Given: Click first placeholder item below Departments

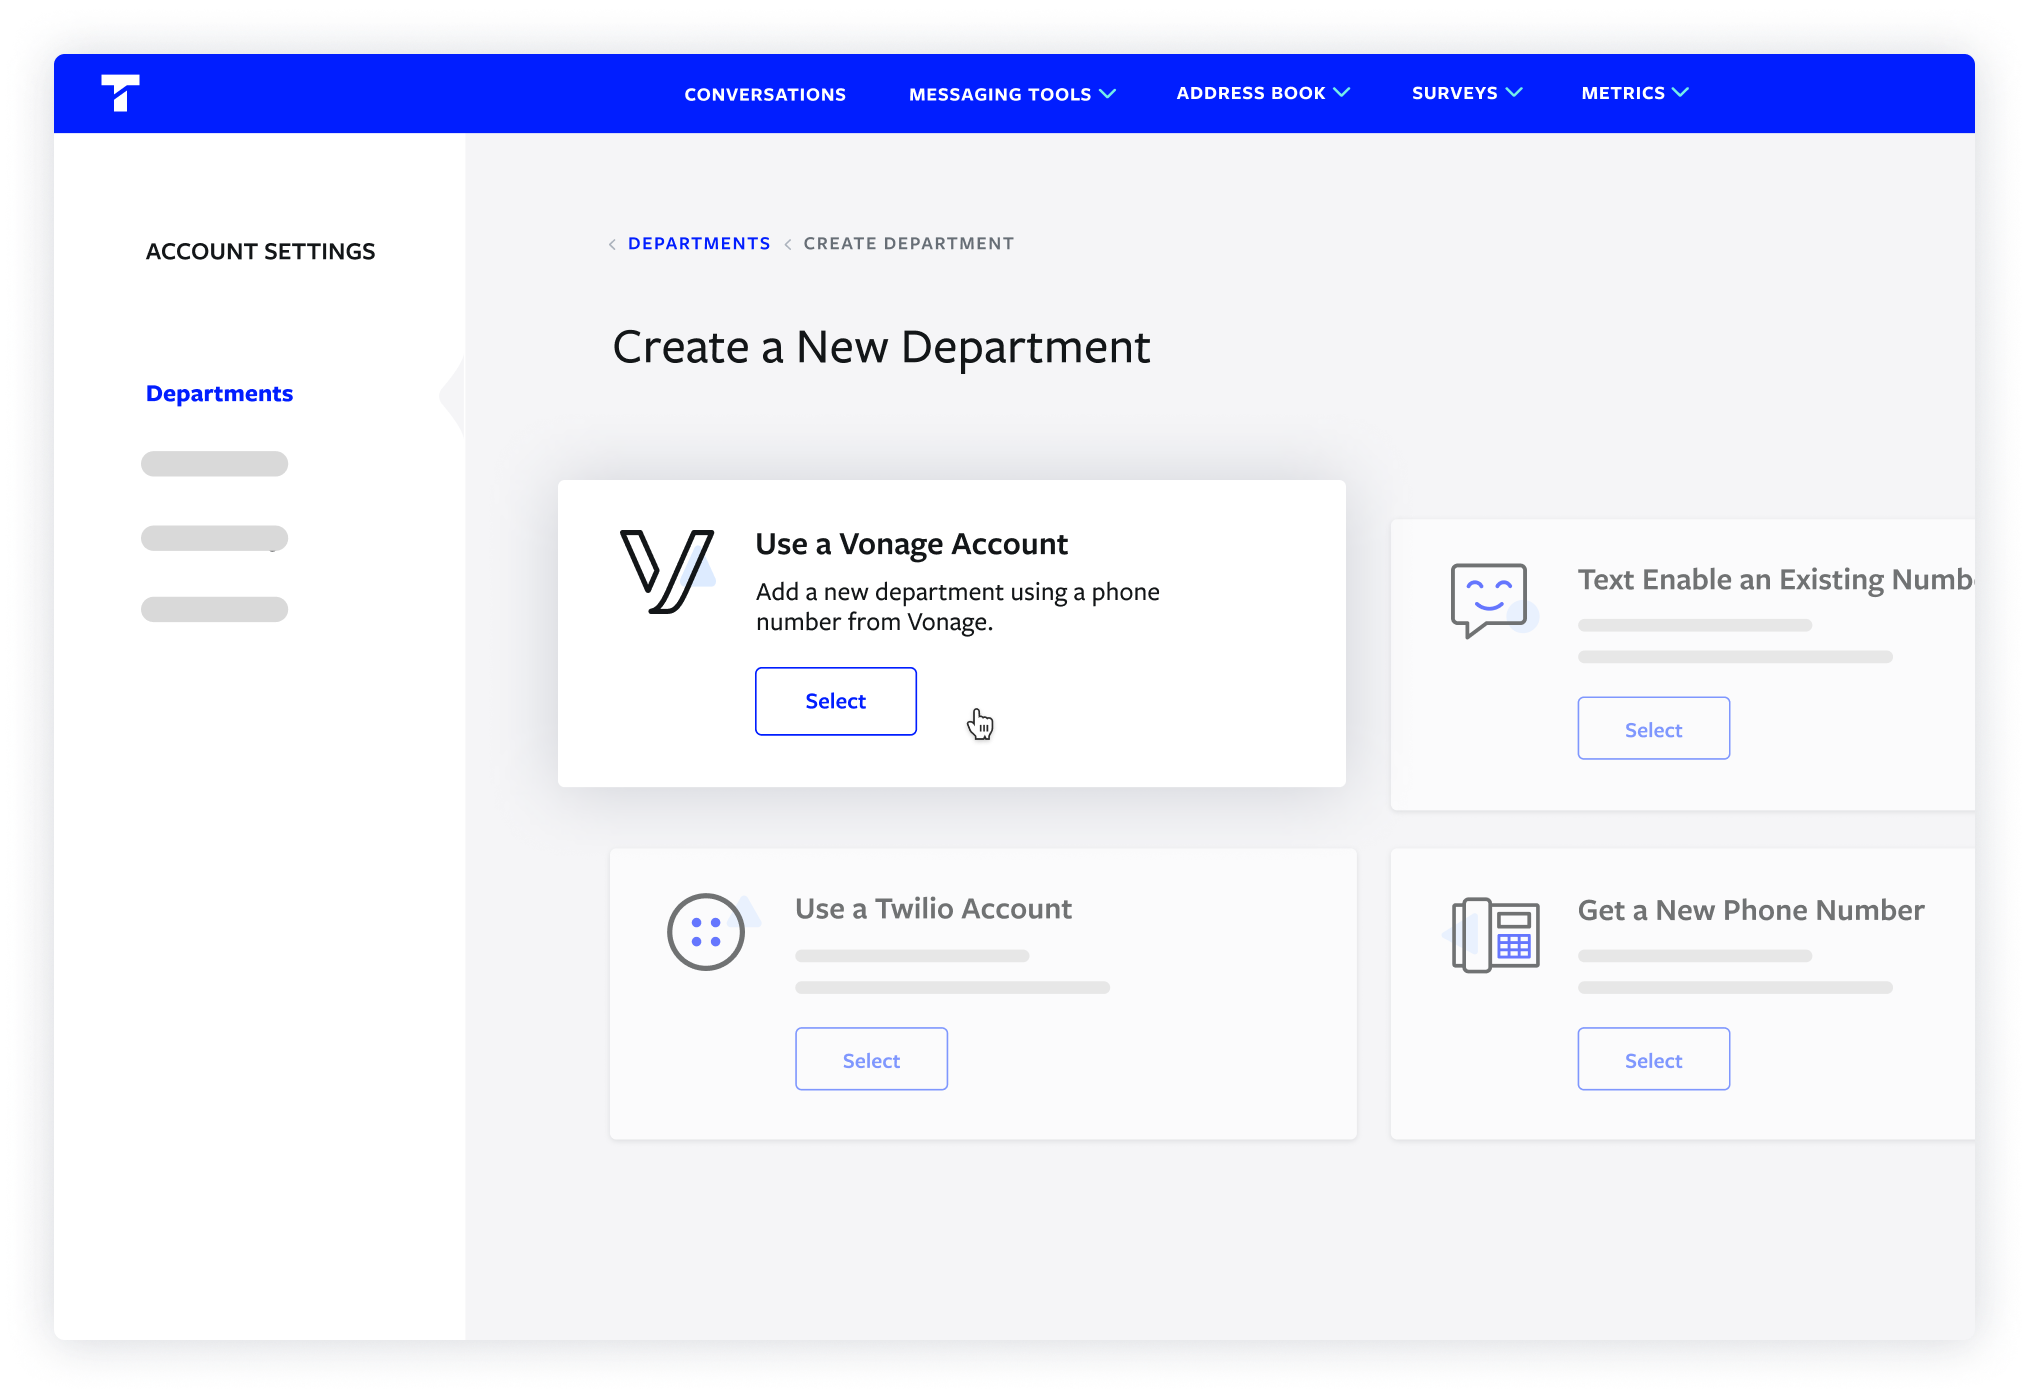Looking at the screenshot, I should click(x=214, y=464).
